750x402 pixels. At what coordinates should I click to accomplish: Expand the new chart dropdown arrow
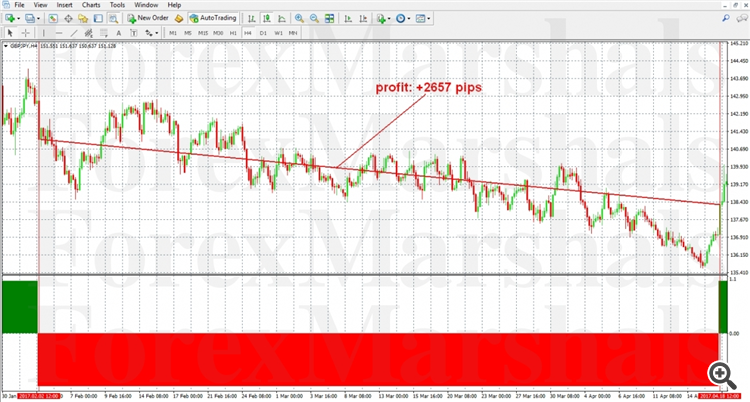coord(18,19)
